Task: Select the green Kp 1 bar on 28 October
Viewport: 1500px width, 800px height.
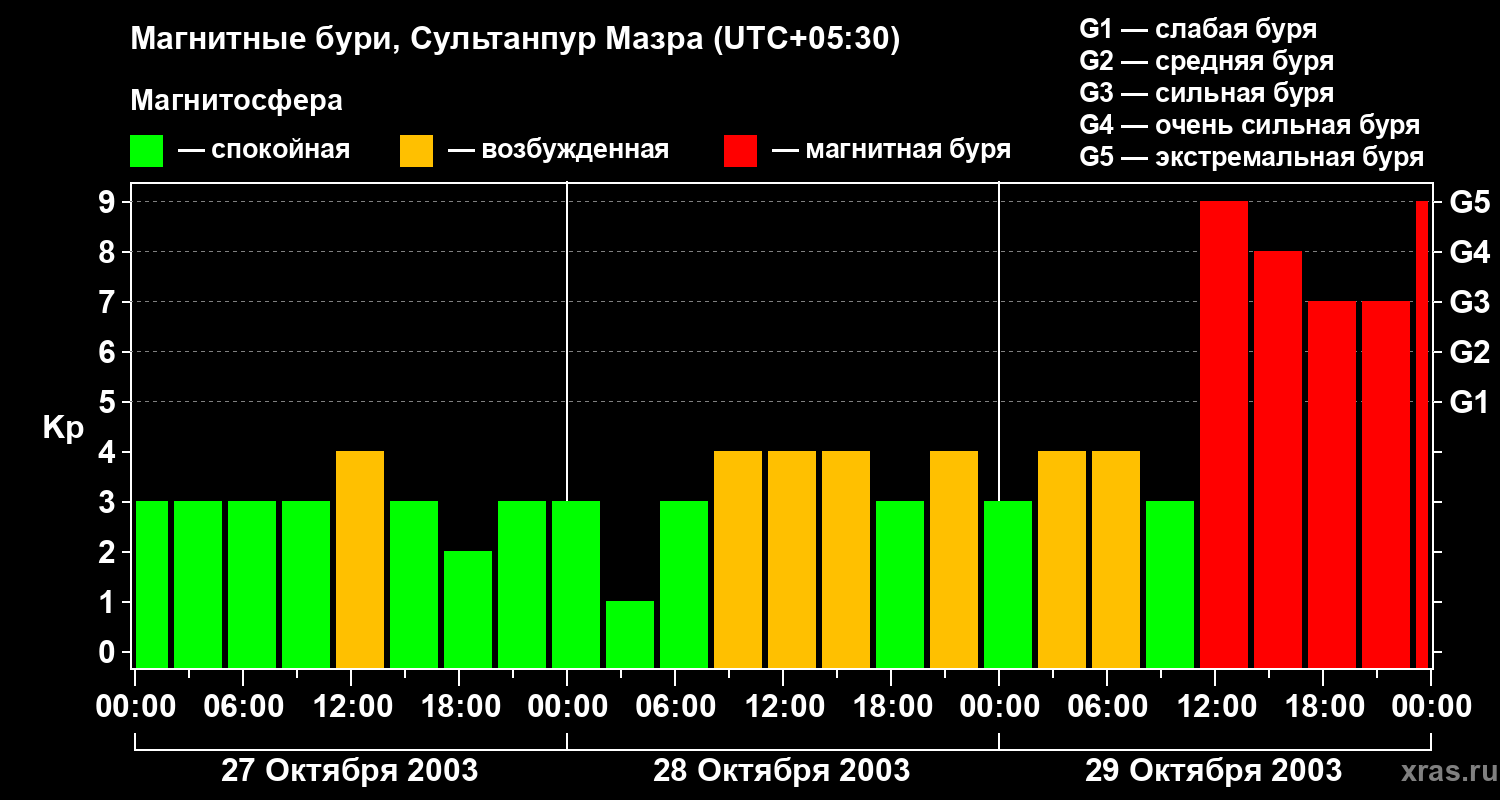Action: click(x=630, y=635)
